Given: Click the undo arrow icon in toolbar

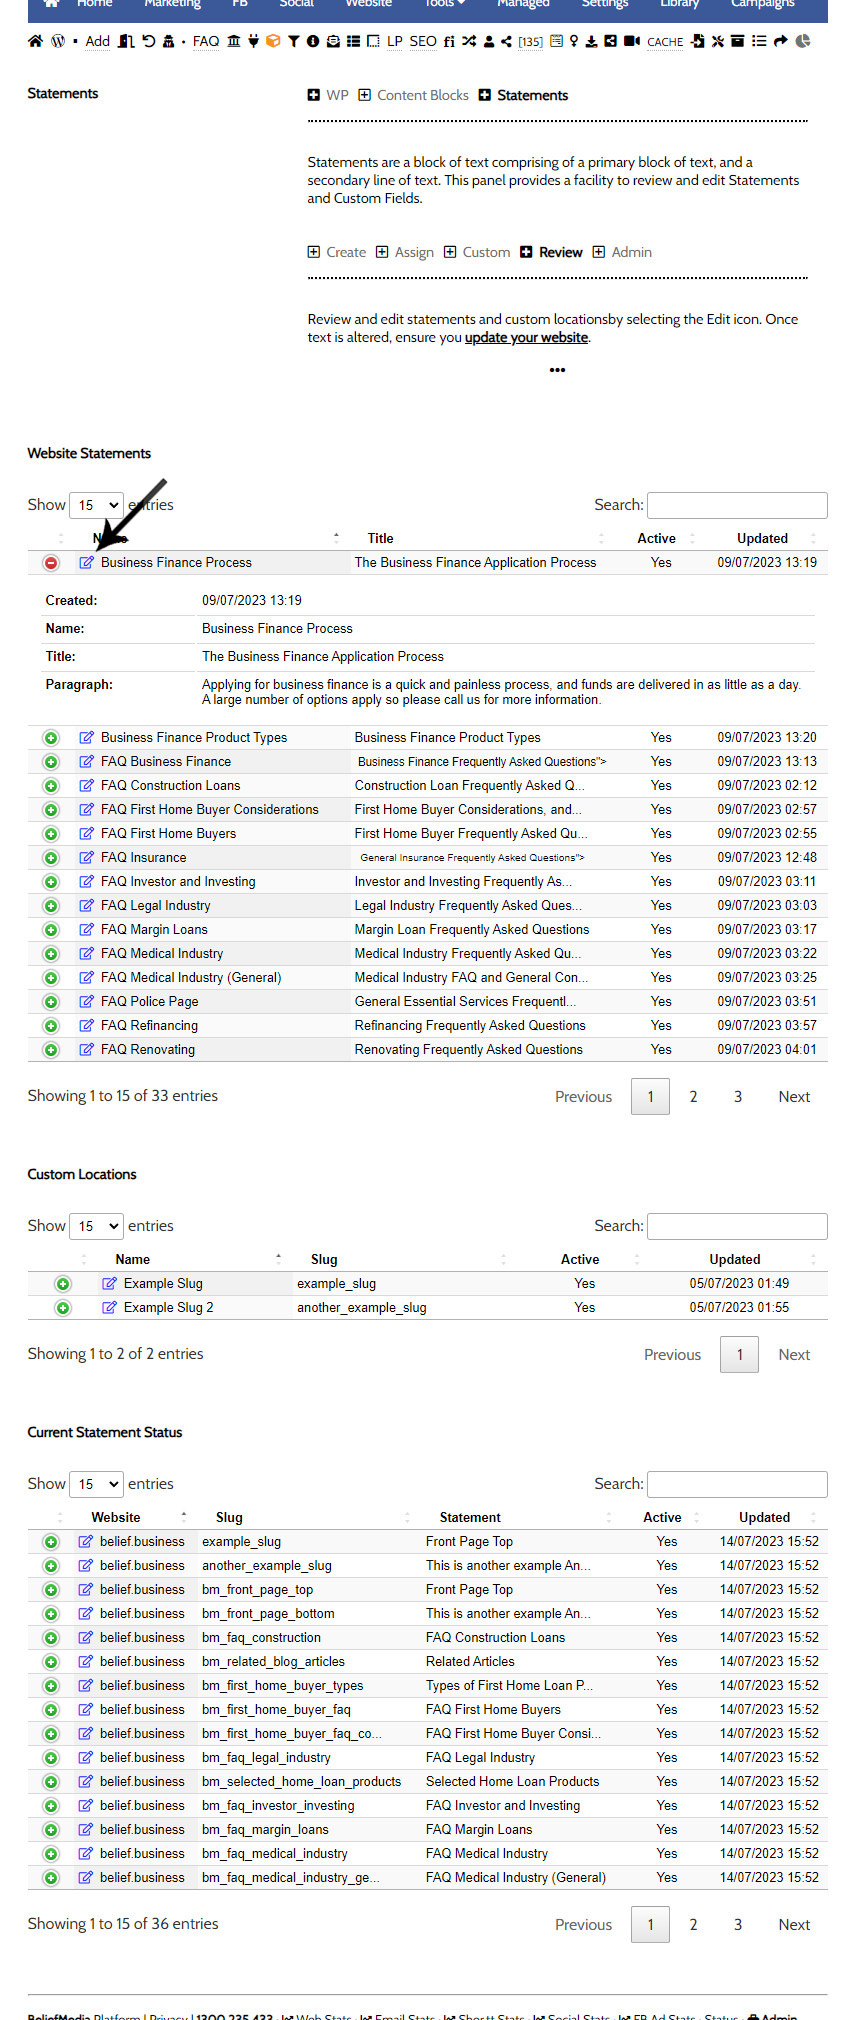Looking at the screenshot, I should 149,41.
